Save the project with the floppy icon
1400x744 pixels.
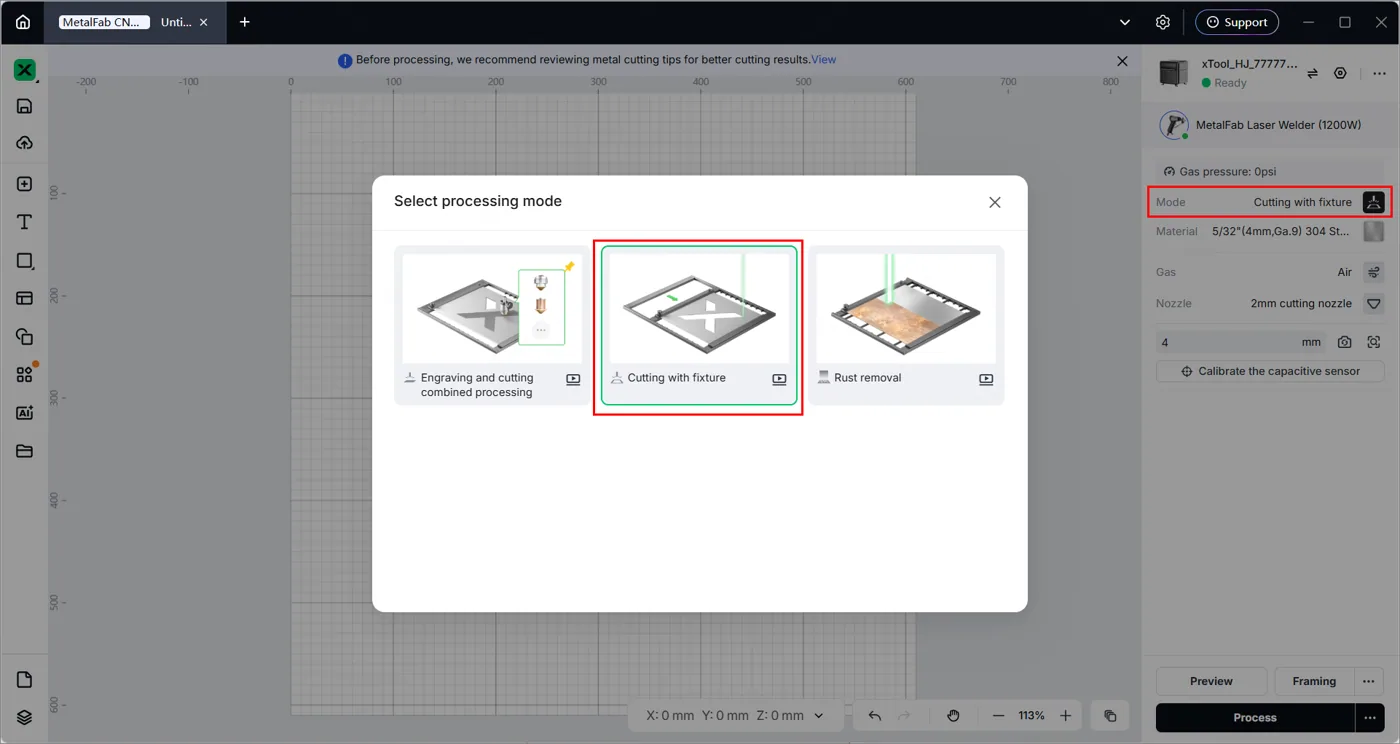[25, 106]
